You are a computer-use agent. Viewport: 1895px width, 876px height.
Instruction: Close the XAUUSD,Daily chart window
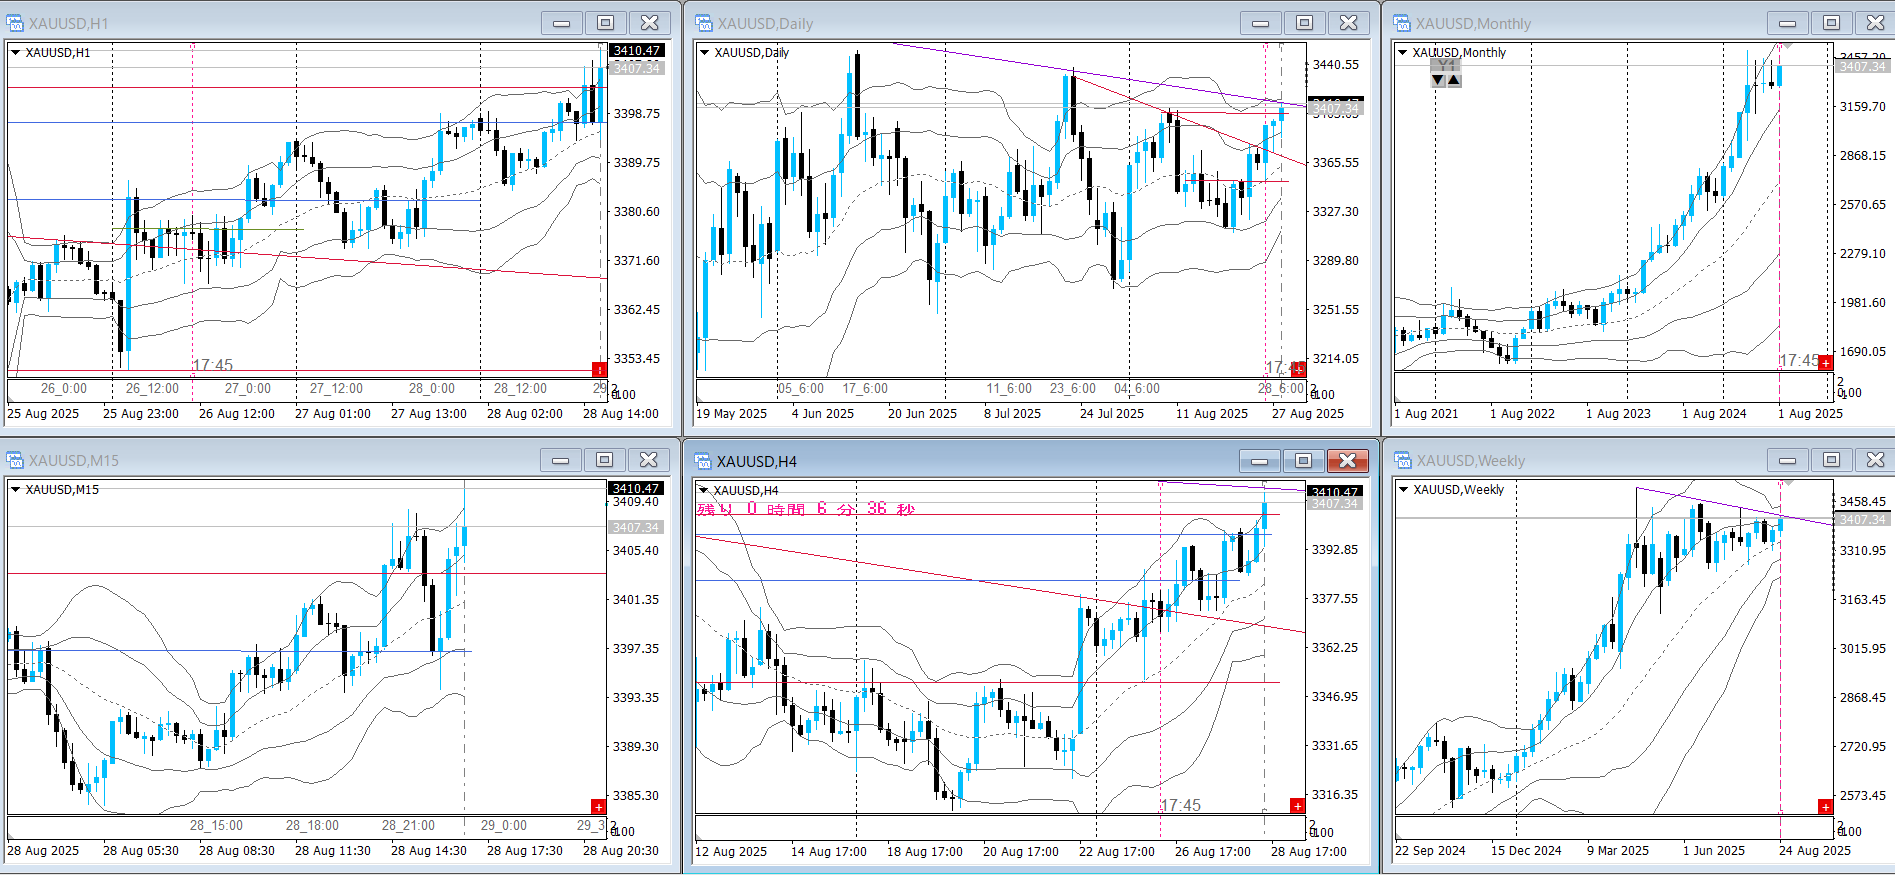tap(1349, 23)
